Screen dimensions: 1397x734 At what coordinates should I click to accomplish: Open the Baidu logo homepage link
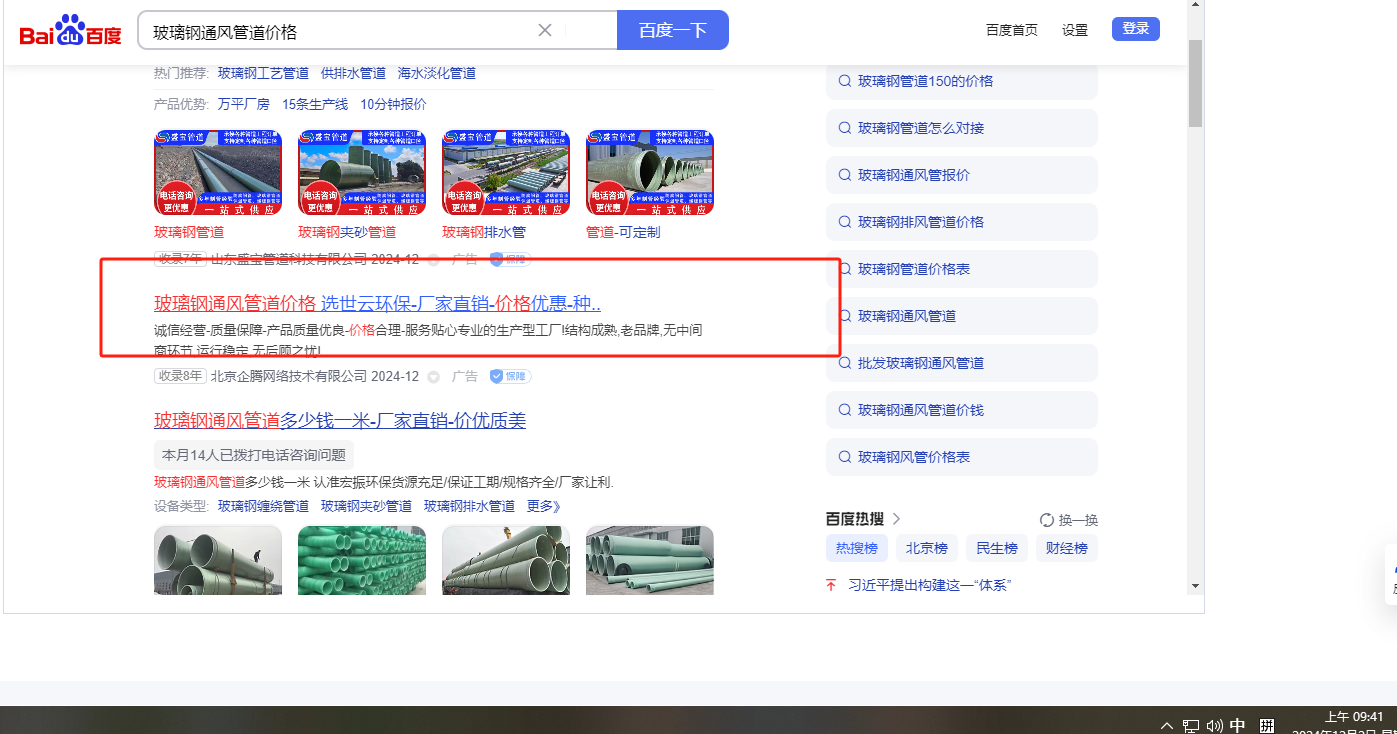70,31
